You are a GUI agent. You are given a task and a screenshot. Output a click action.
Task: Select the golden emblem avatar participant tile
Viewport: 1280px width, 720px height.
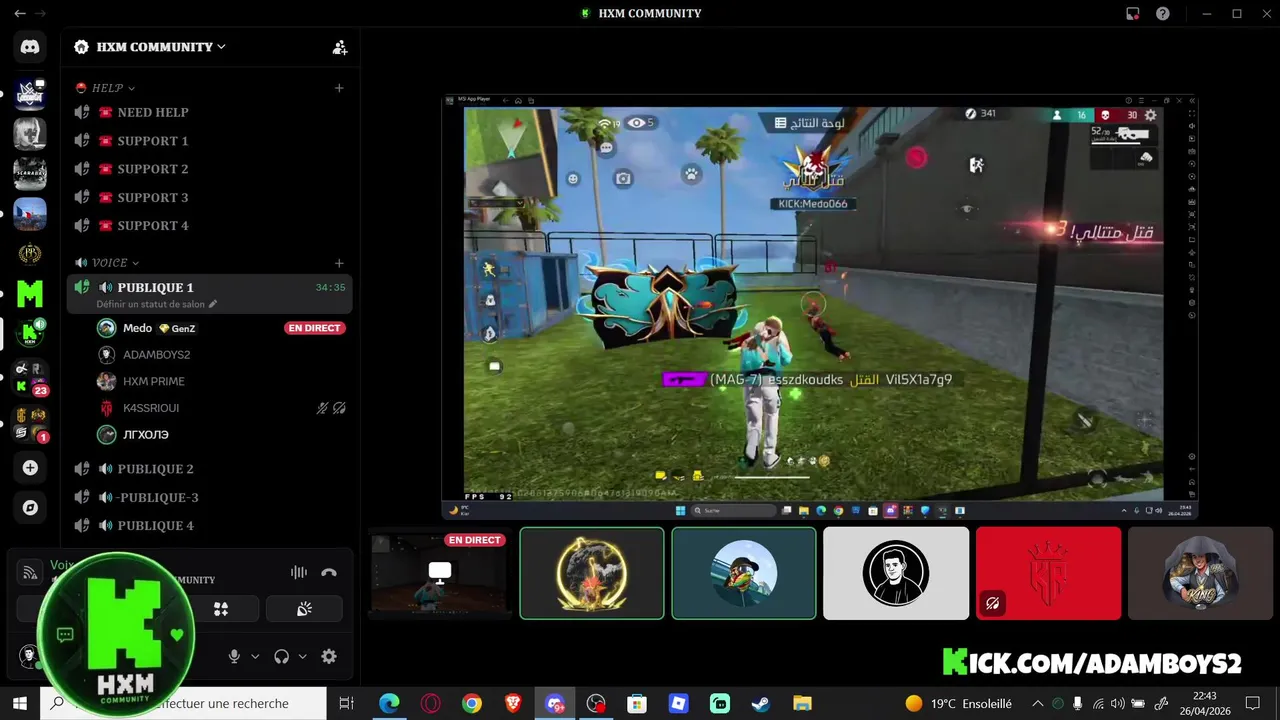(592, 574)
